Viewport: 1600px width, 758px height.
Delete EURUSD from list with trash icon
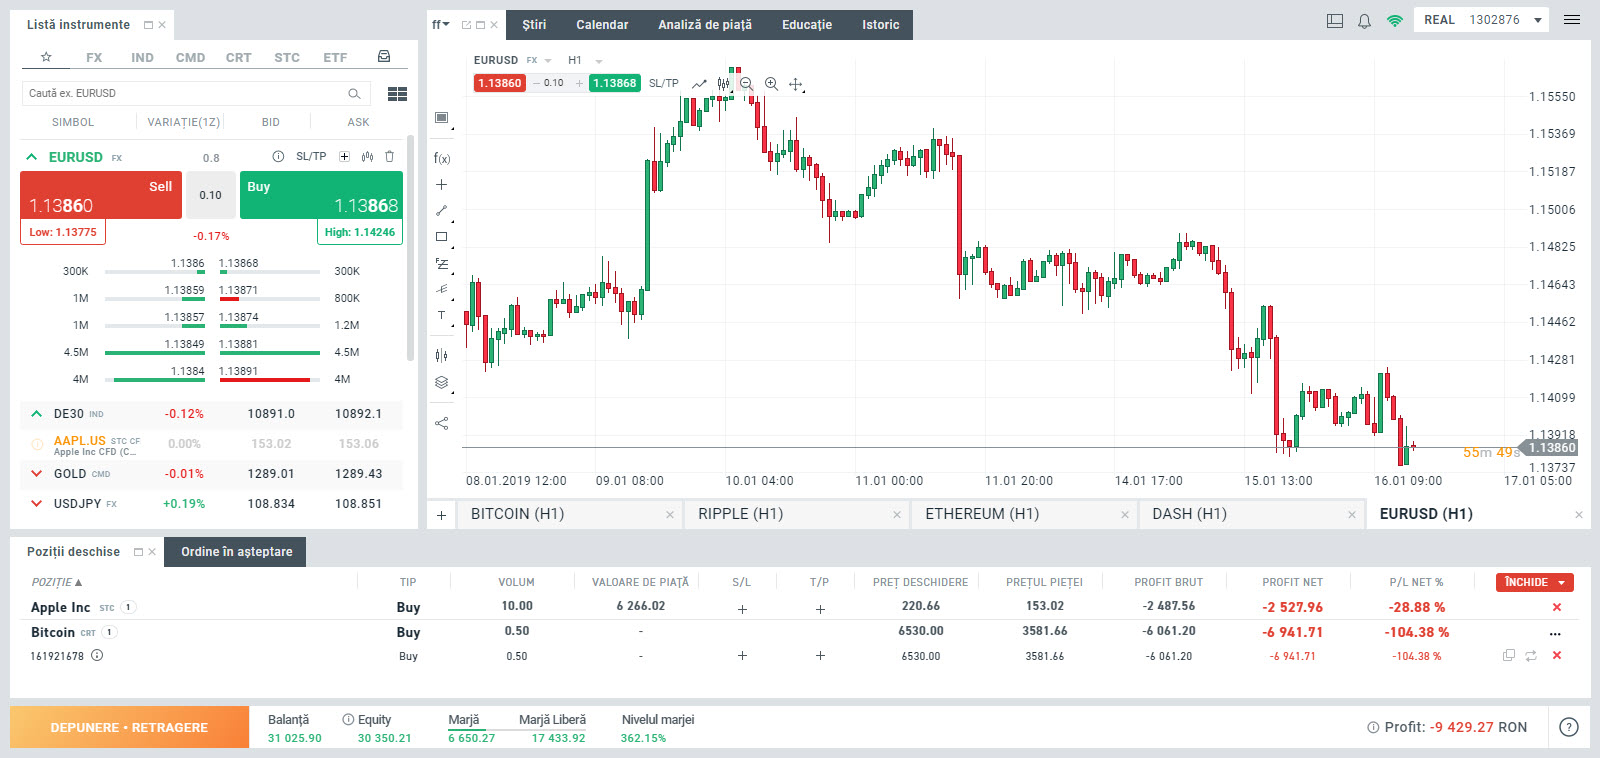[x=390, y=156]
